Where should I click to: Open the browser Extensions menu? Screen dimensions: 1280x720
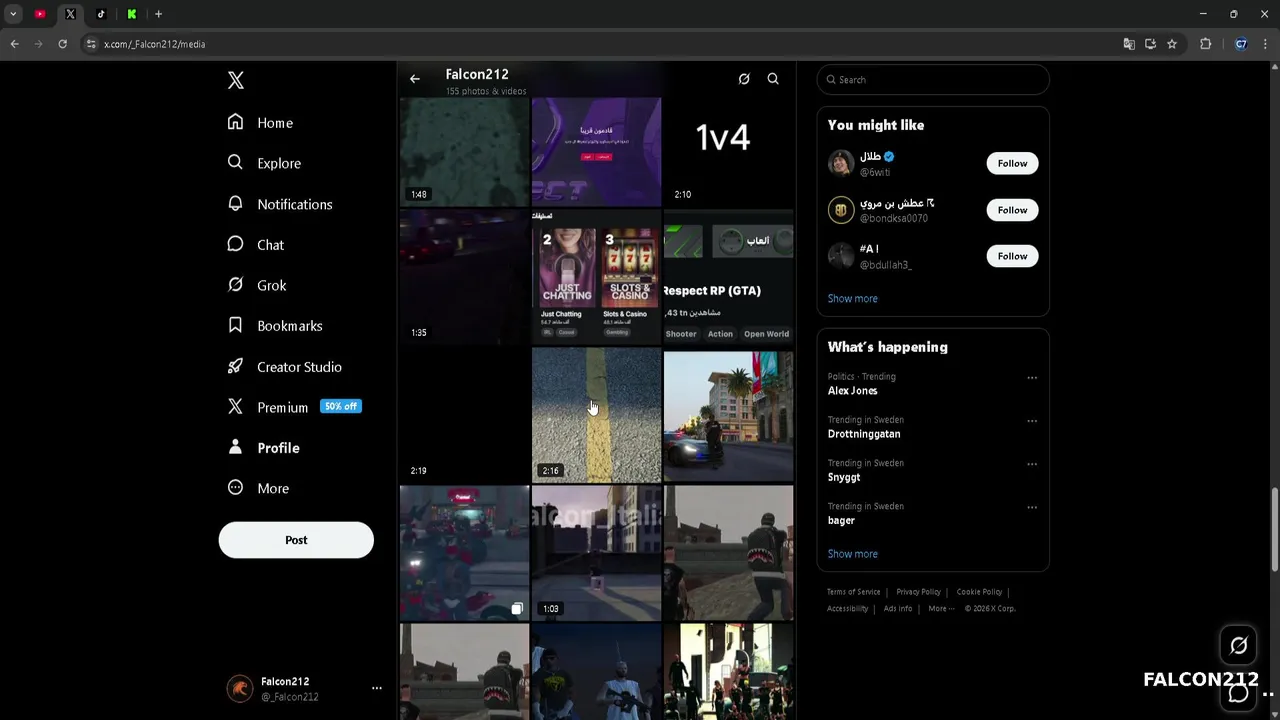(1205, 44)
